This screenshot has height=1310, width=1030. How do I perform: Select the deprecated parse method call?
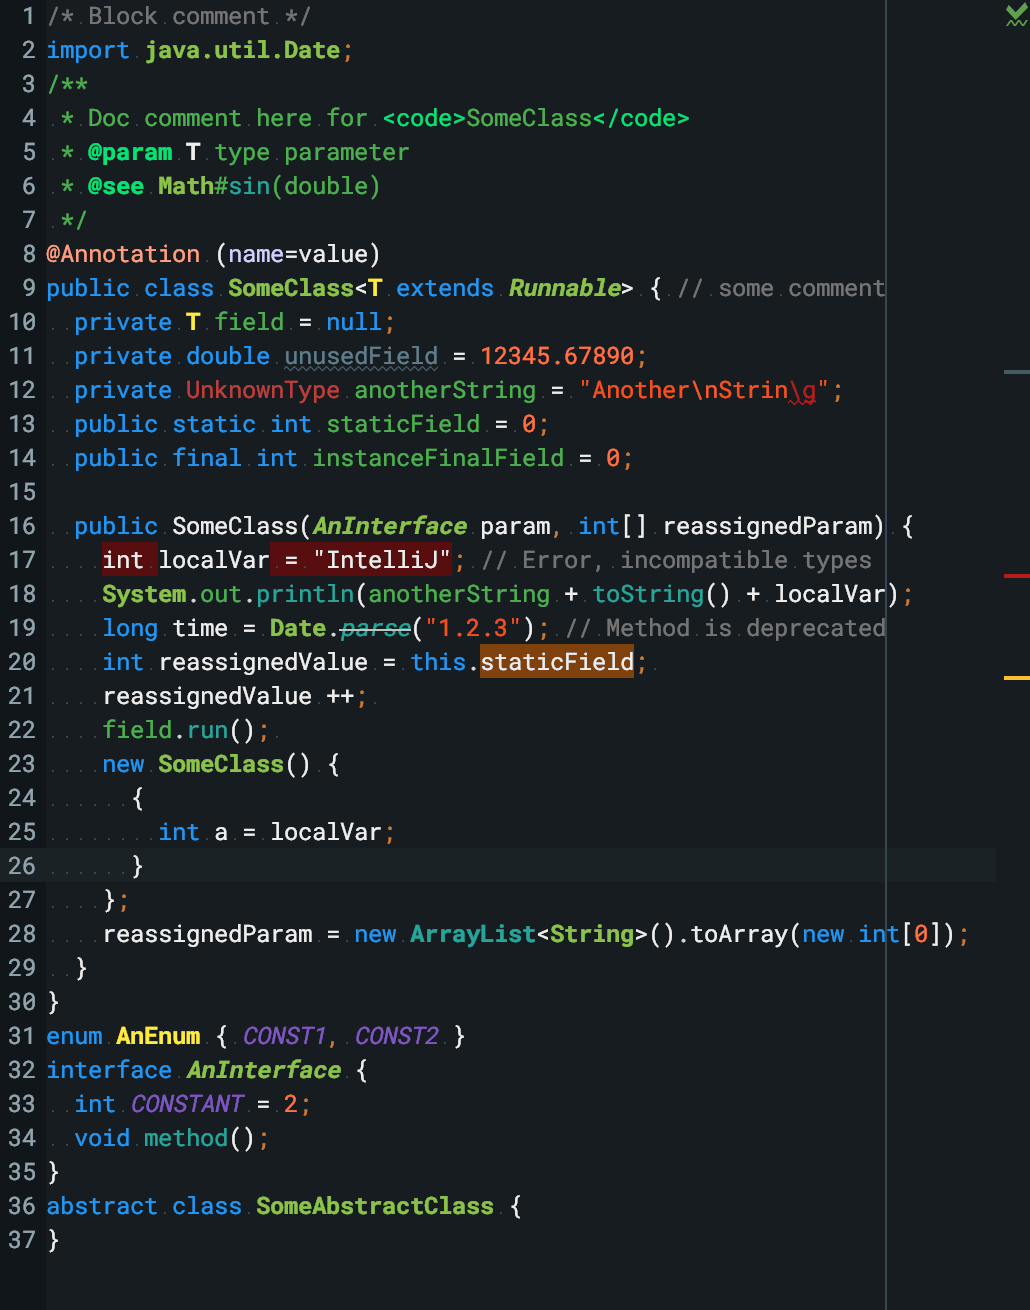point(375,627)
